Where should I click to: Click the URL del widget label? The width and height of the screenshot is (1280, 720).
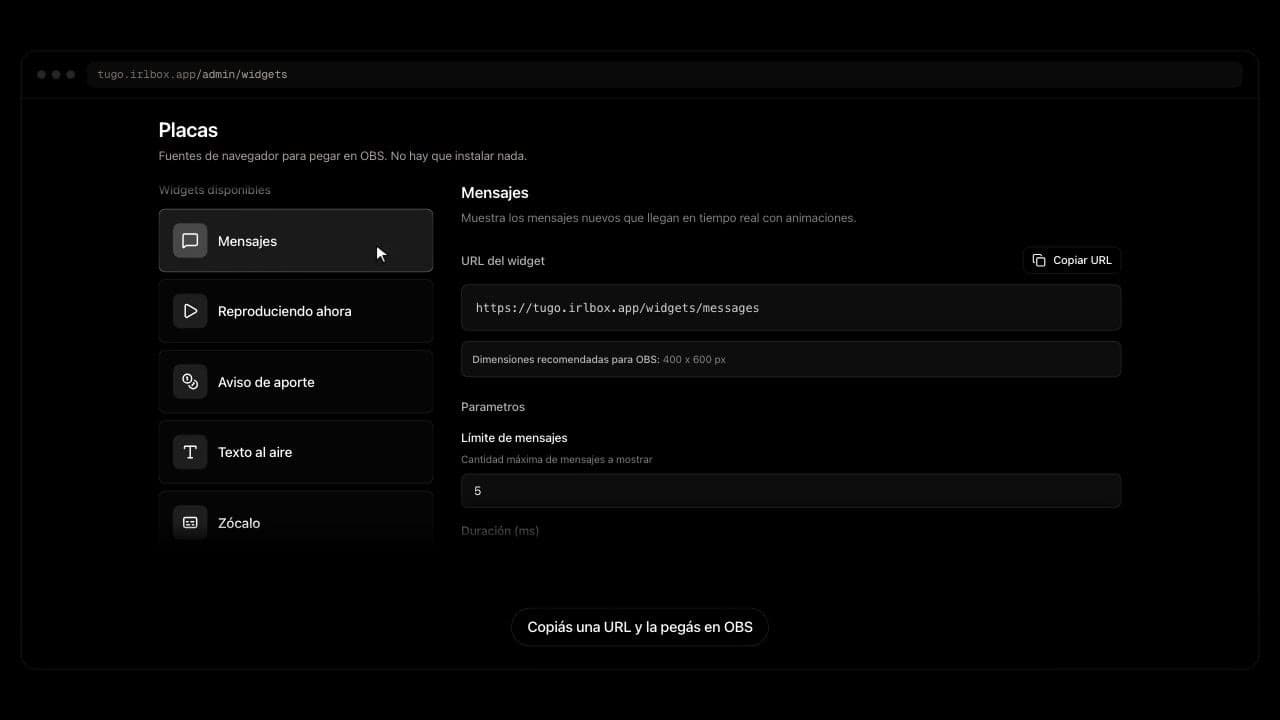pyautogui.click(x=503, y=261)
